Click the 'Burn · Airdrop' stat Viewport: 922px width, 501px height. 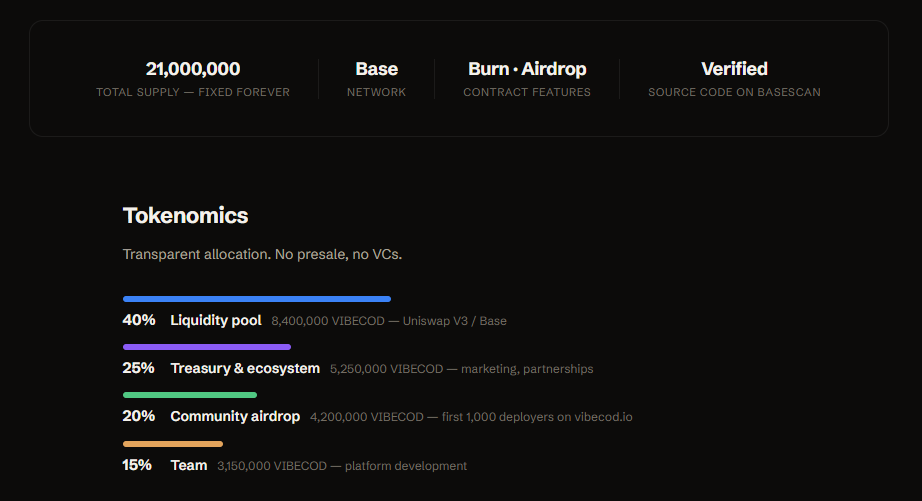tap(527, 69)
